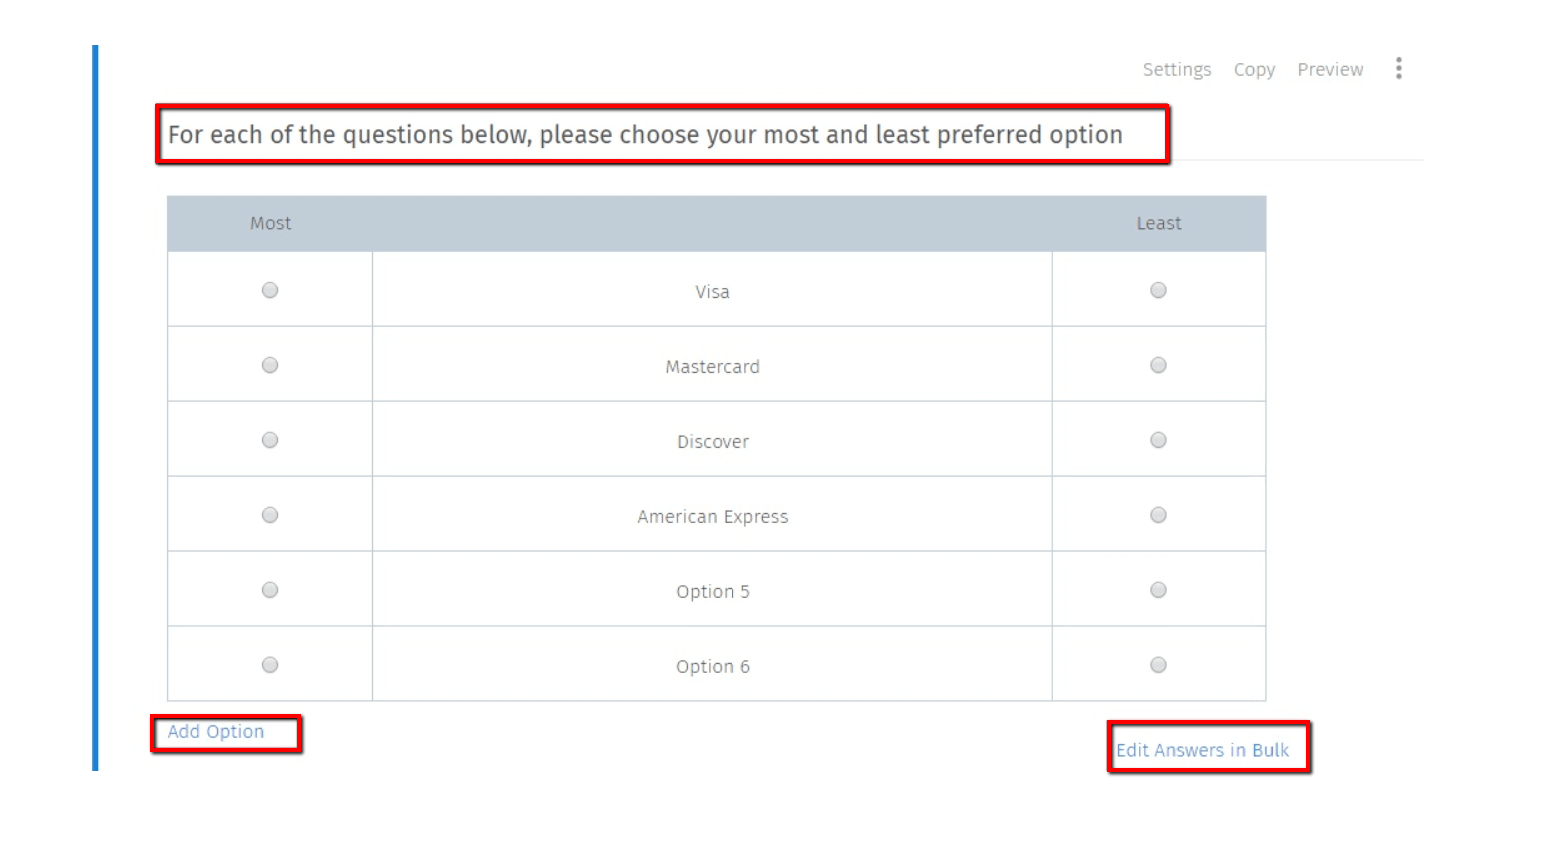1541x846 pixels.
Task: Select Most for Mastercard
Action: coord(270,365)
